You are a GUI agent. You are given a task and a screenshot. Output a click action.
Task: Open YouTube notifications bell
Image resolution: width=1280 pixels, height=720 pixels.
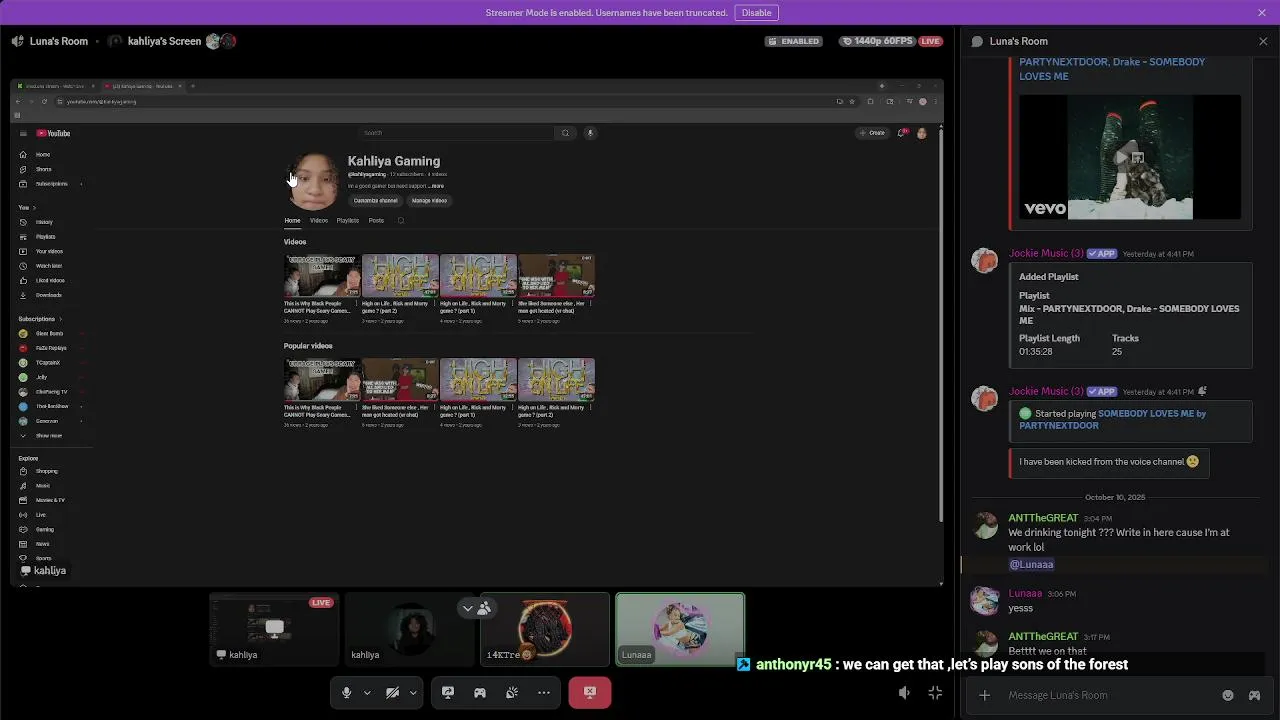click(x=902, y=133)
